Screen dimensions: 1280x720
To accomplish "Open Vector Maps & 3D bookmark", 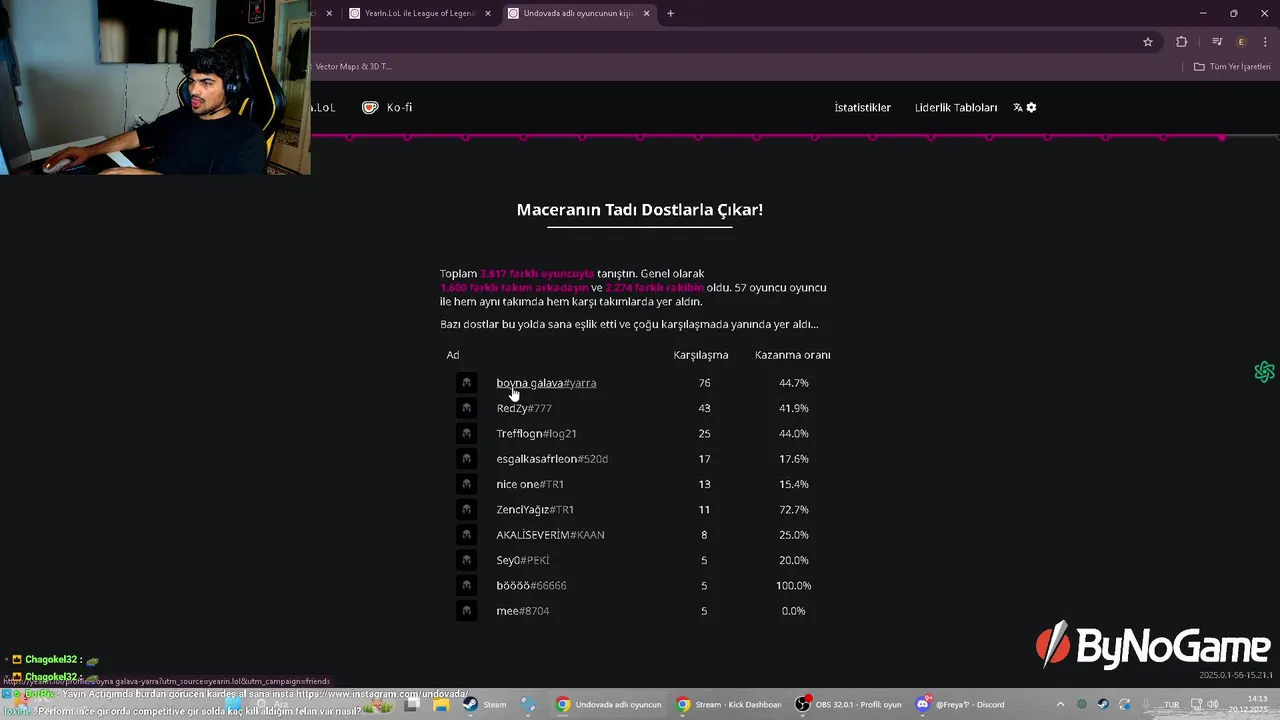I will [353, 67].
